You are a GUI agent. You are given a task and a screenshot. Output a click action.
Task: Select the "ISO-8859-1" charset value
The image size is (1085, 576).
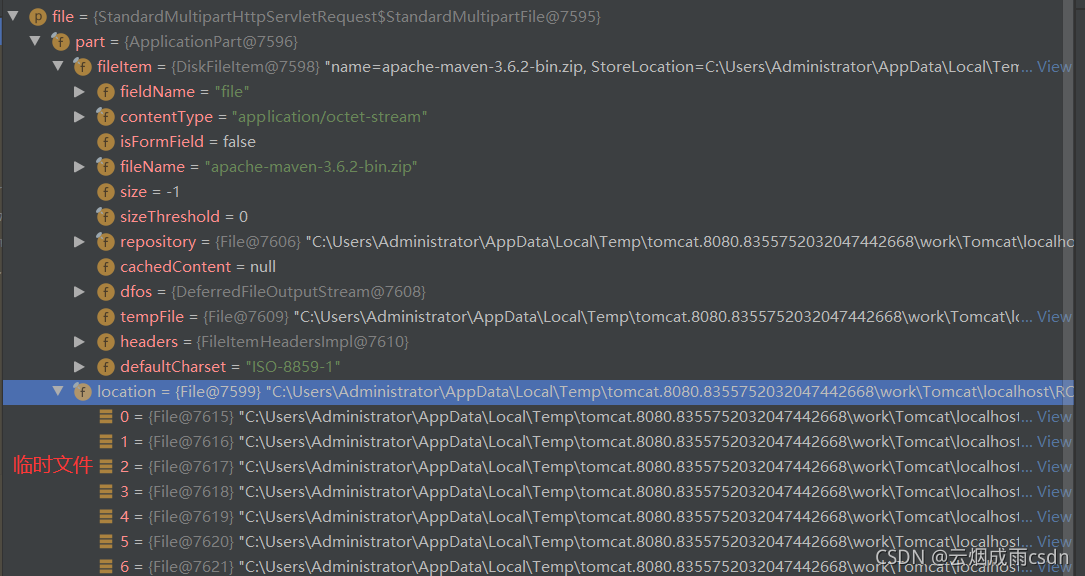(293, 366)
